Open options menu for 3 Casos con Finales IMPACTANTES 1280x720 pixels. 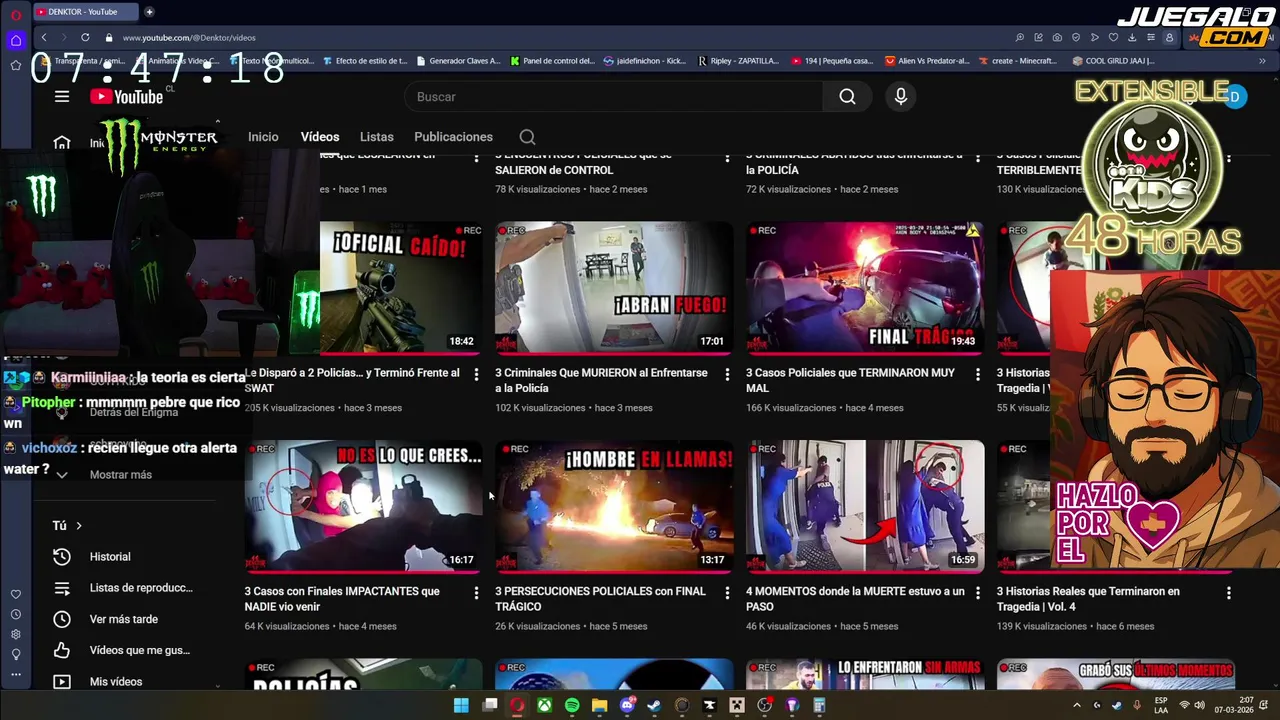(x=476, y=593)
